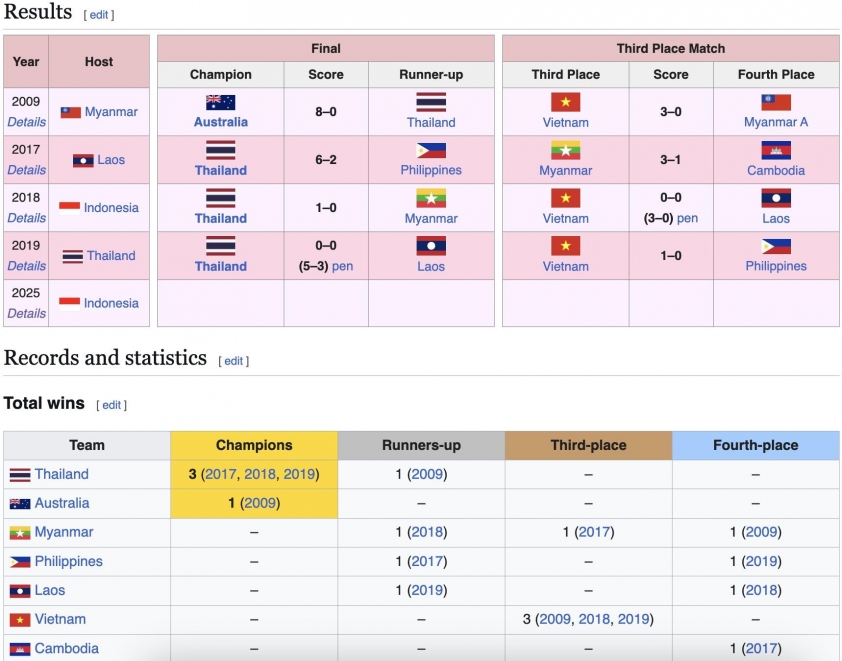
Task: Open the Cambodia team link in Total wins
Action: [67, 649]
